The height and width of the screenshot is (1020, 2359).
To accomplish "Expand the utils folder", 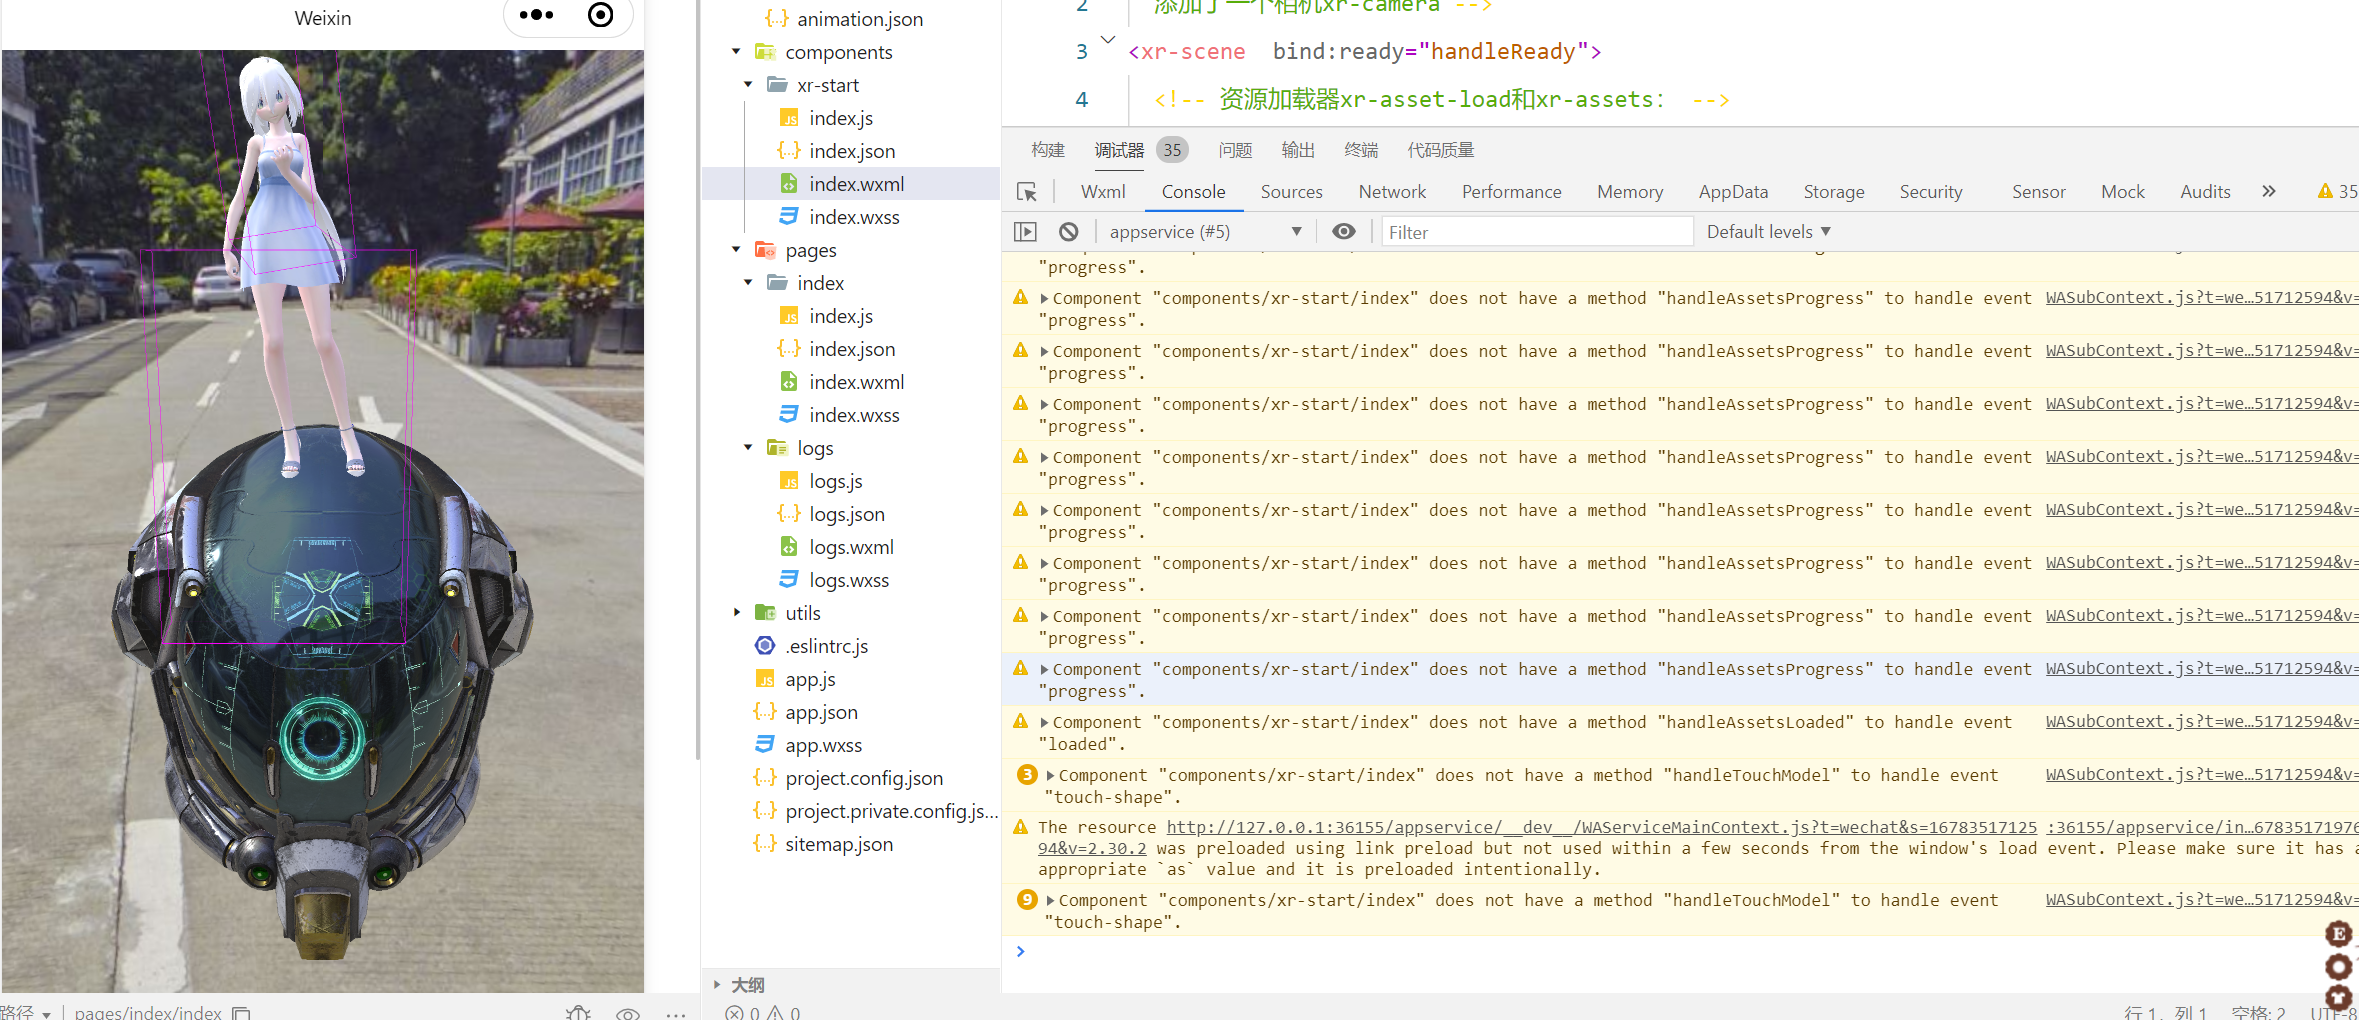I will point(736,613).
